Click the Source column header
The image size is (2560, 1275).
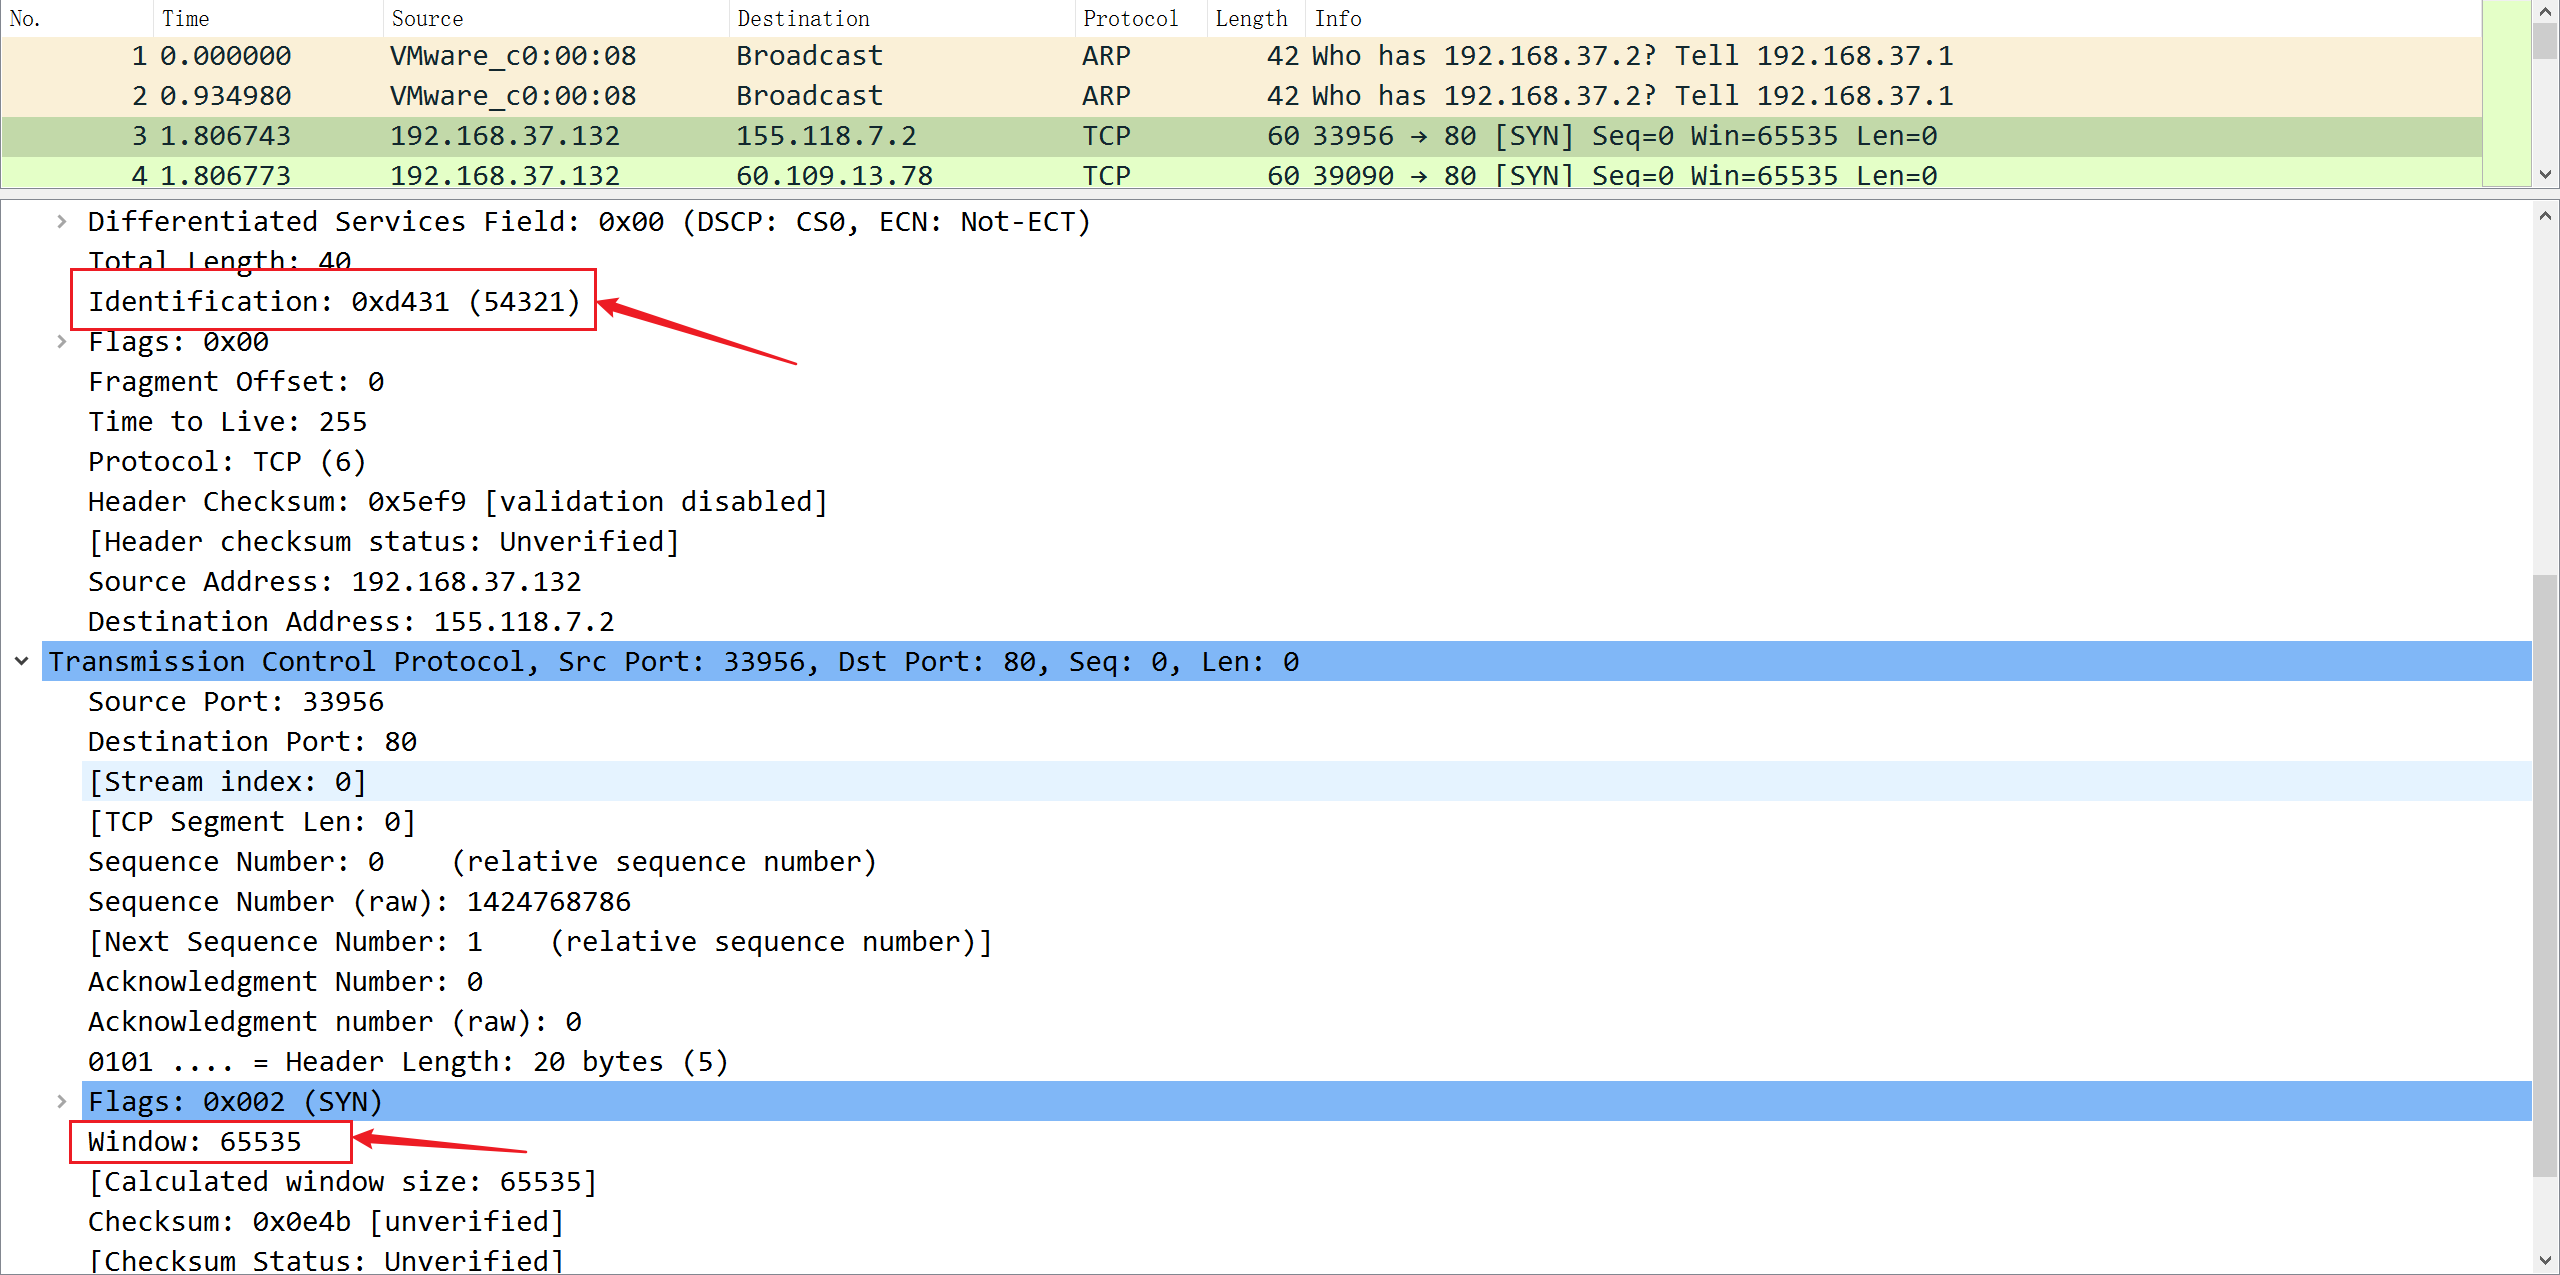click(427, 19)
